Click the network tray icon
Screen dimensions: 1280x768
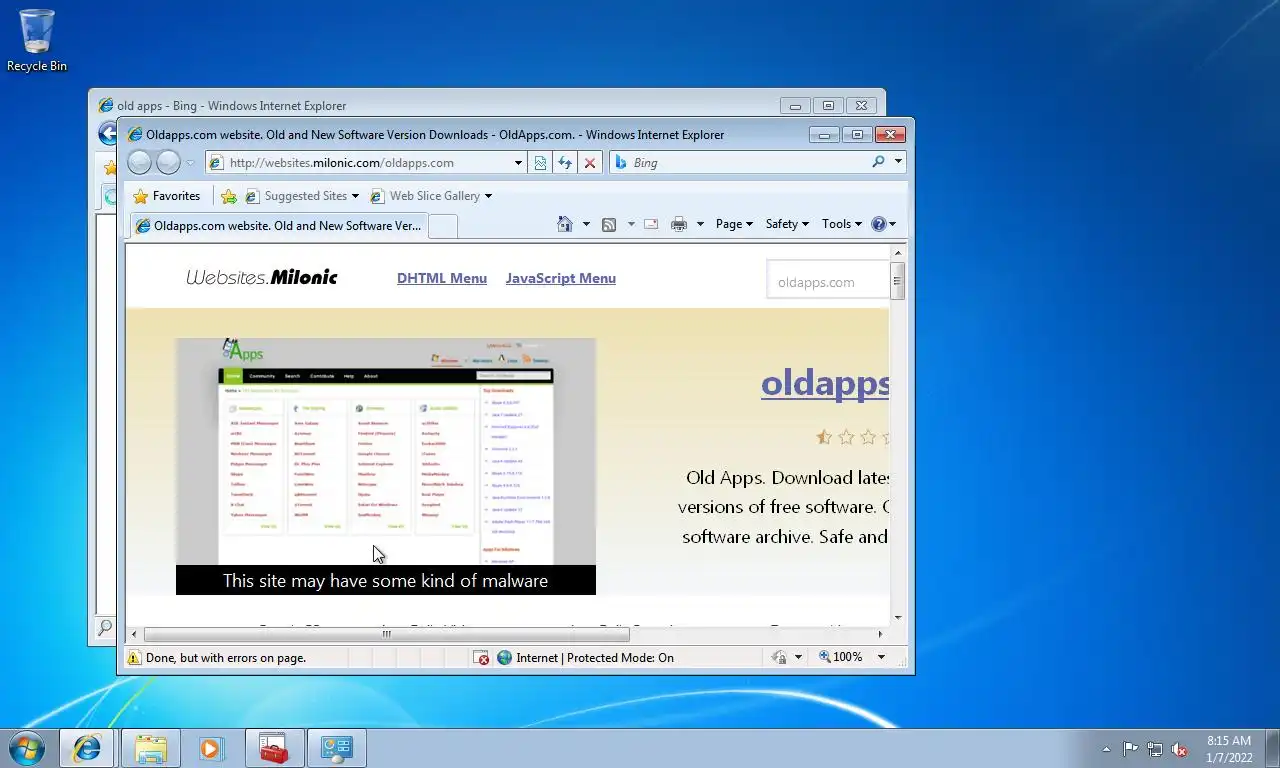[x=1155, y=749]
